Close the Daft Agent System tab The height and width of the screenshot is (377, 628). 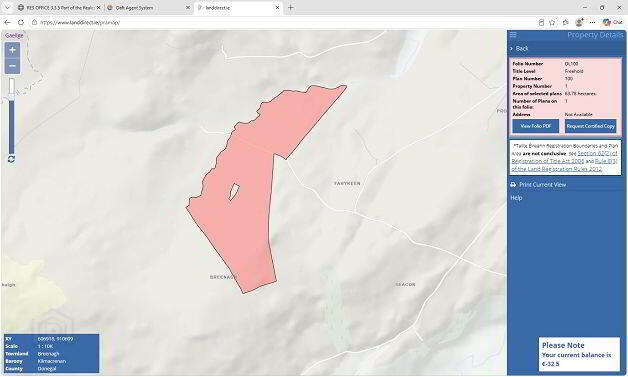point(188,8)
